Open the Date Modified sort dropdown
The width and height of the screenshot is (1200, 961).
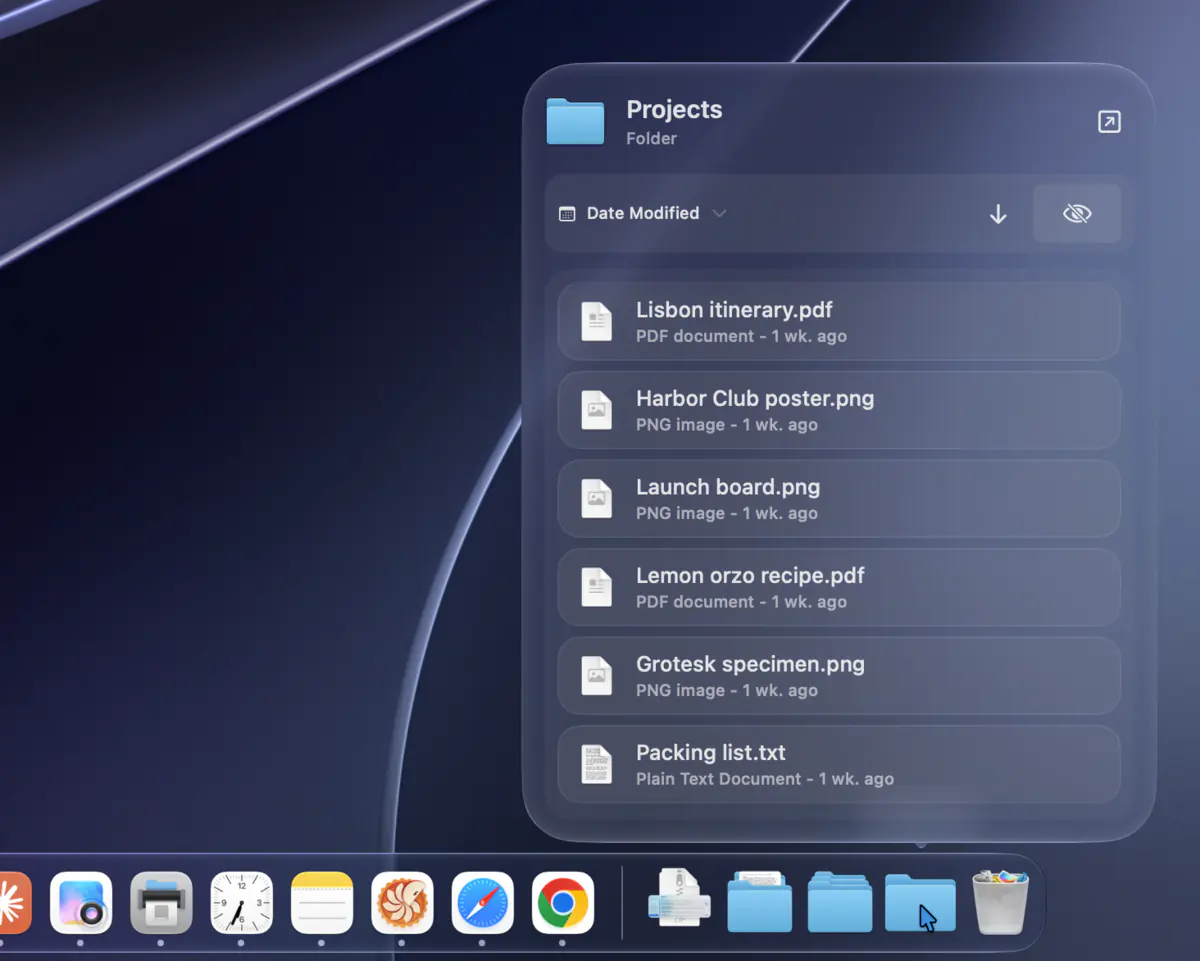click(x=642, y=213)
